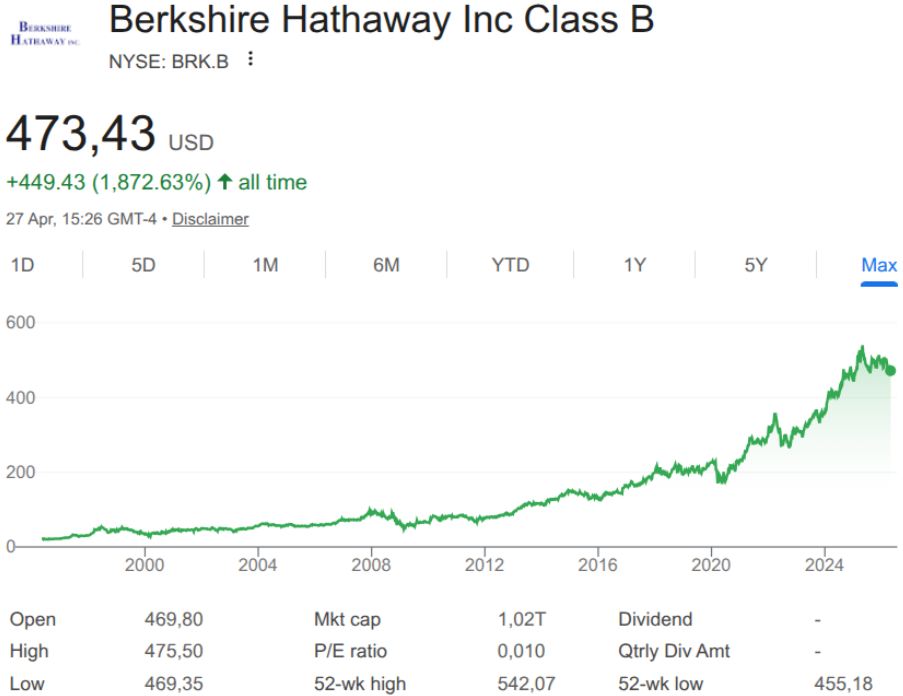The height and width of the screenshot is (696, 903).
Task: Click the 473,43 USD price
Action: point(110,135)
